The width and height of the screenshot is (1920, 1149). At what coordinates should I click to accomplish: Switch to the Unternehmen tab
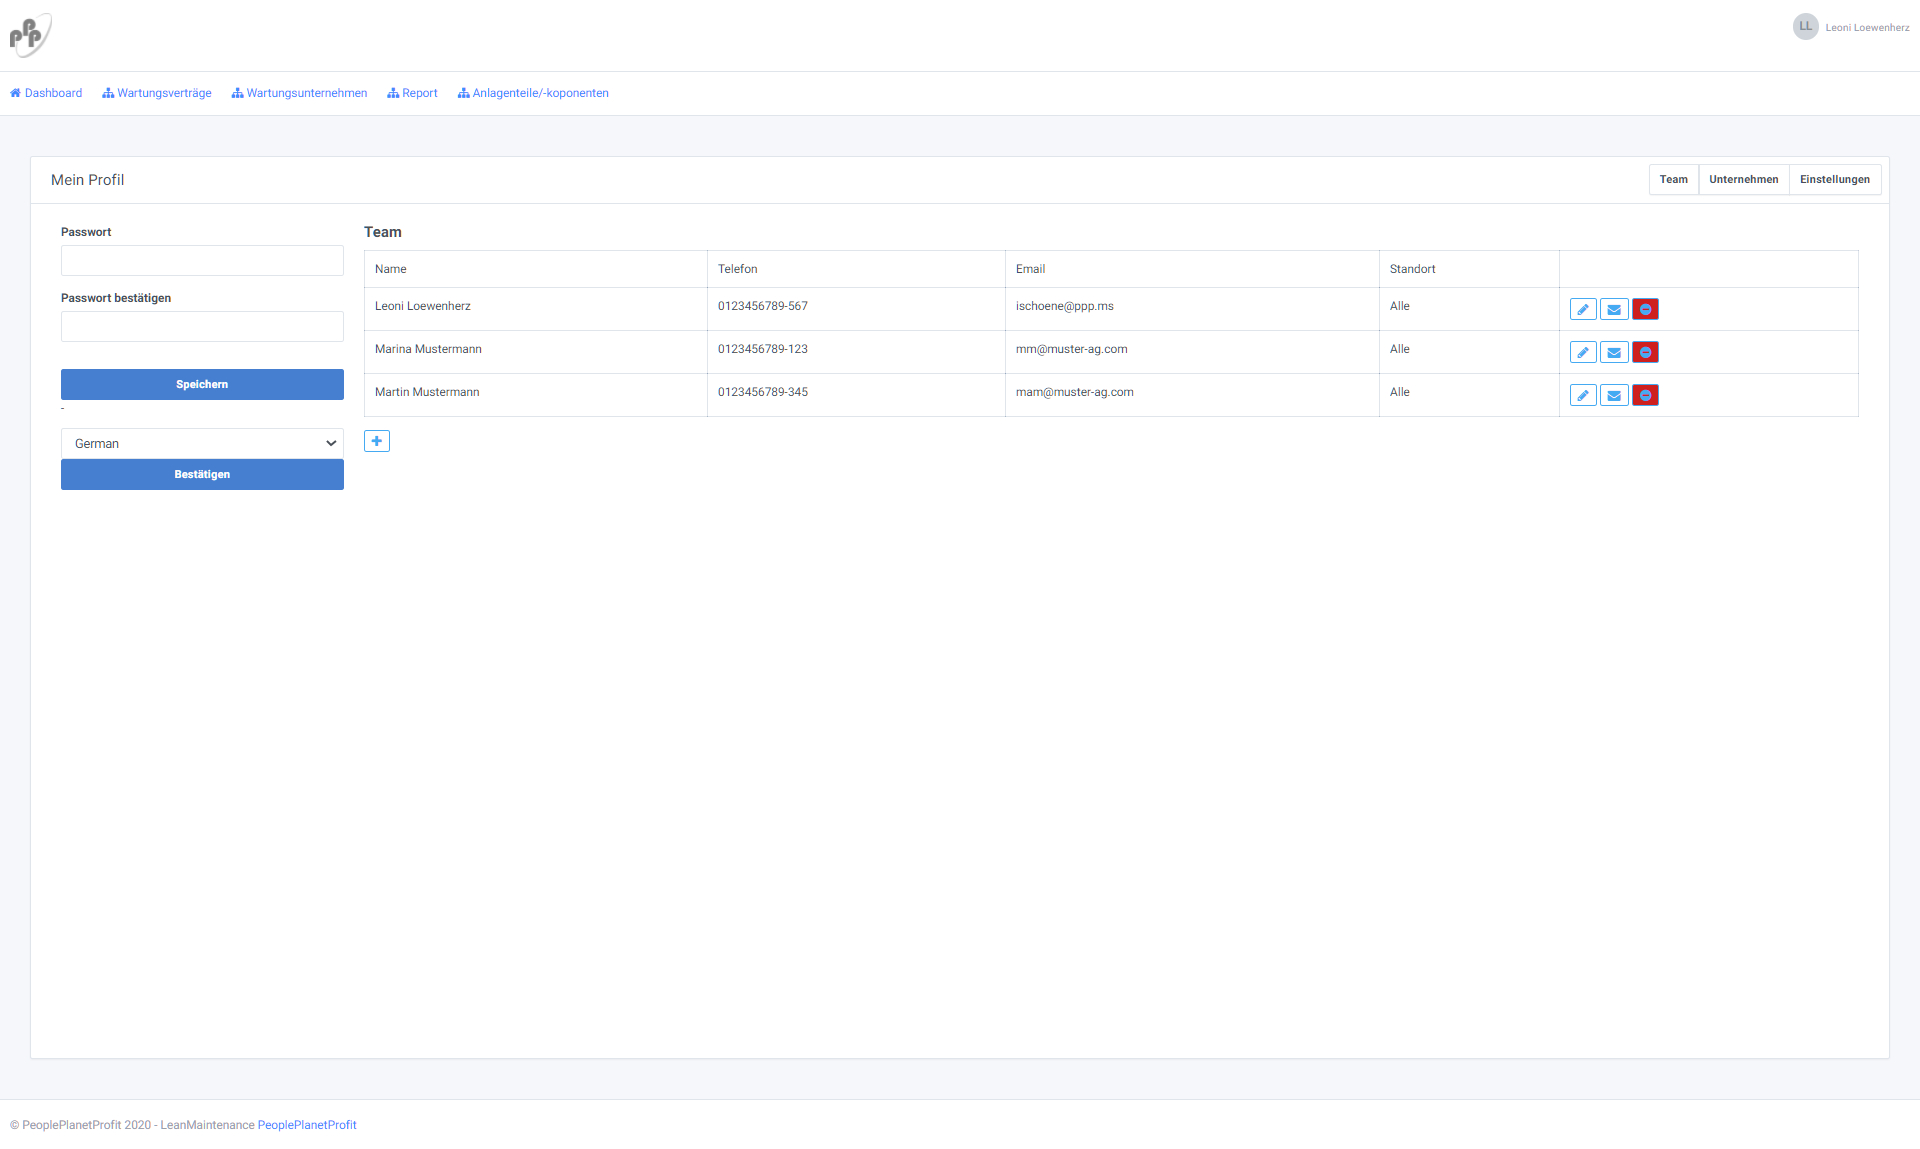coord(1743,180)
